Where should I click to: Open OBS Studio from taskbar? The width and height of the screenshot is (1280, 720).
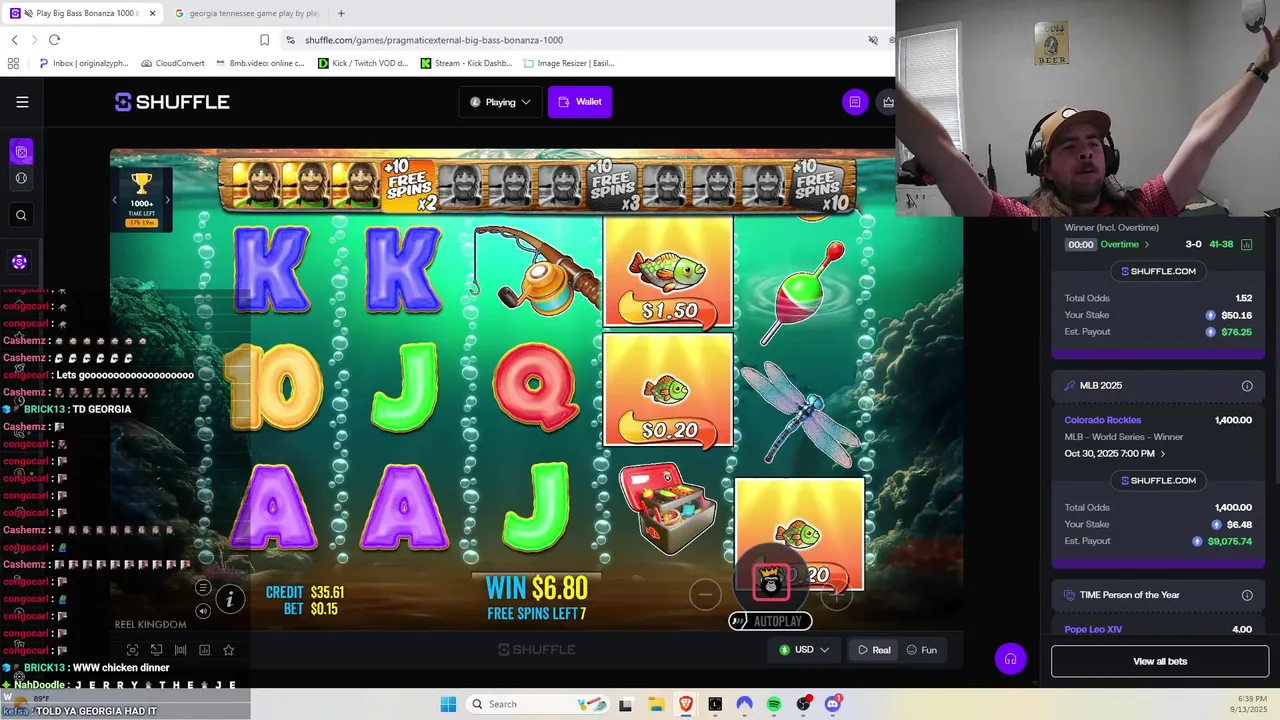[x=803, y=704]
